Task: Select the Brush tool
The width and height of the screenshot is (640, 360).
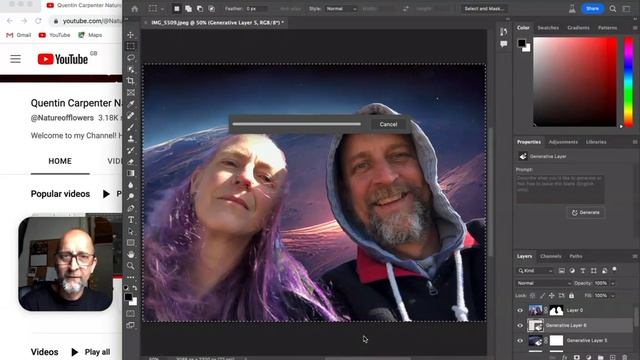Action: click(131, 127)
